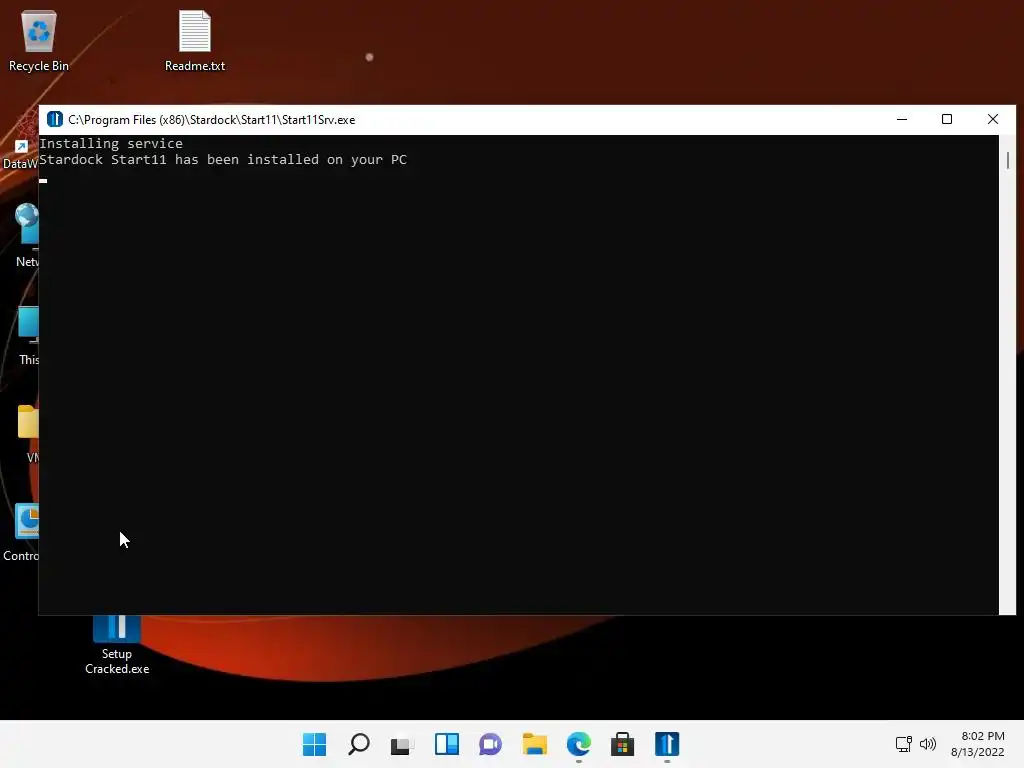
Task: Launch Microsoft Edge from taskbar
Action: point(579,744)
